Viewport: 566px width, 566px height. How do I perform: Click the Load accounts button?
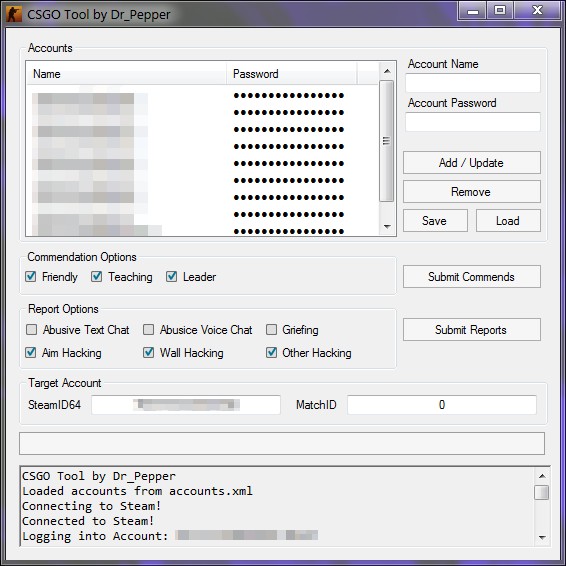508,221
